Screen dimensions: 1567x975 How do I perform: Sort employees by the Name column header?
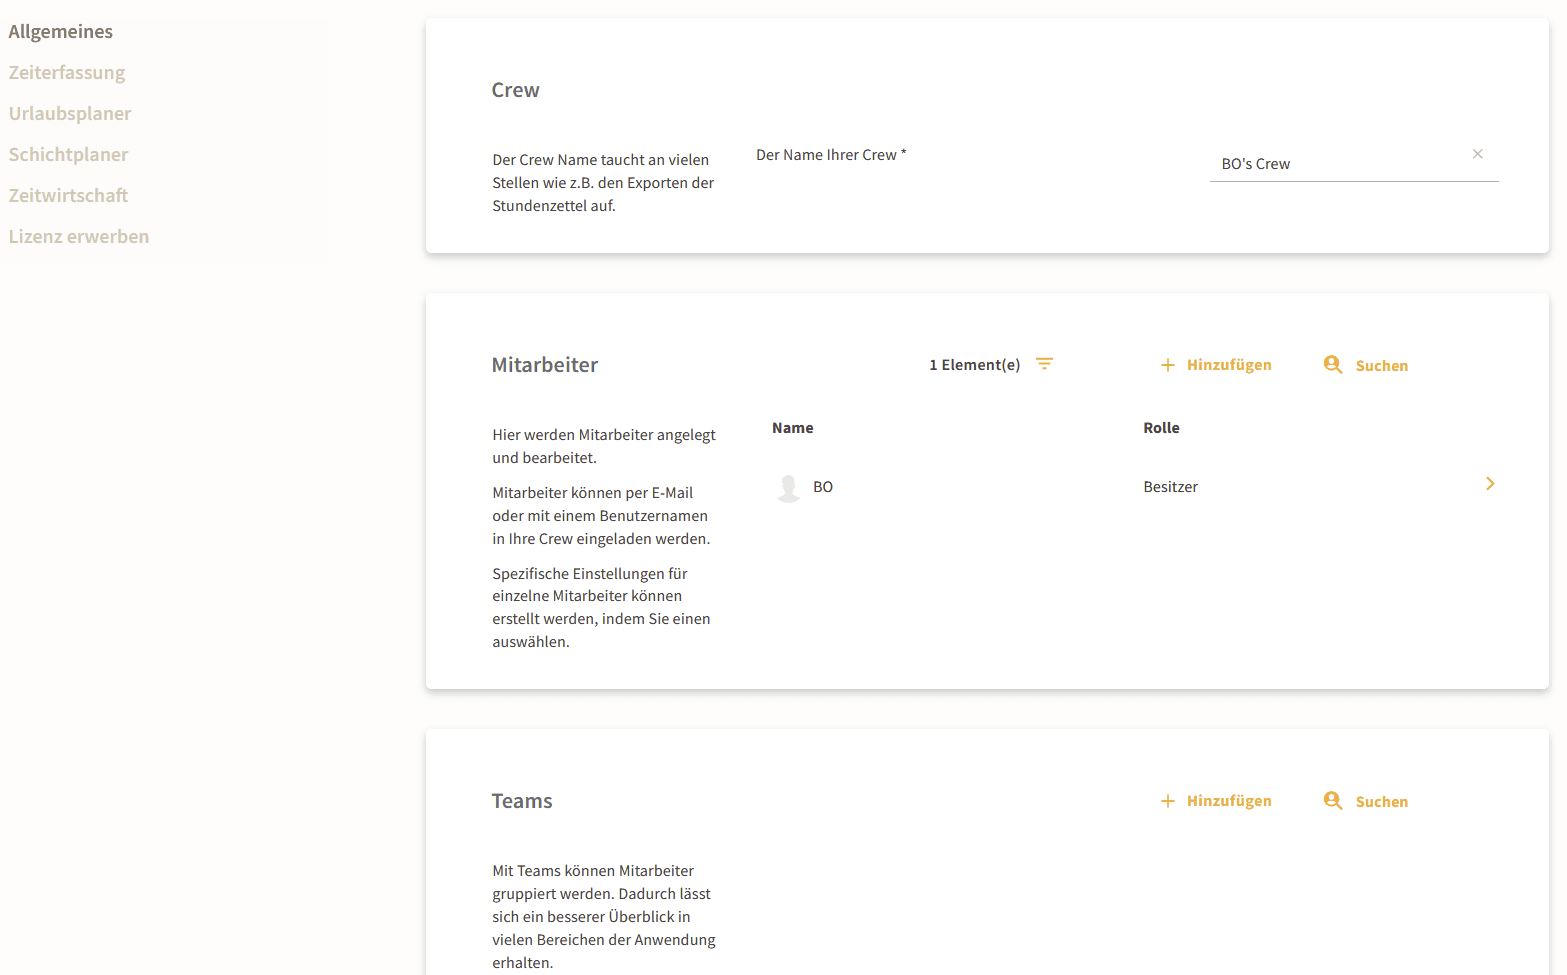[792, 428]
